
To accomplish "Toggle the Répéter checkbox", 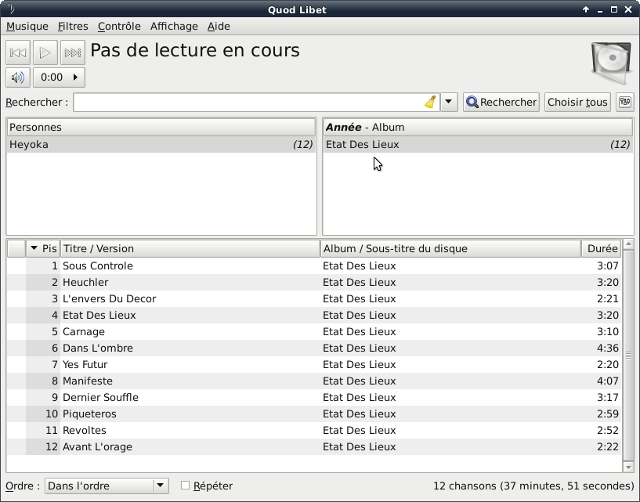I will pos(185,486).
